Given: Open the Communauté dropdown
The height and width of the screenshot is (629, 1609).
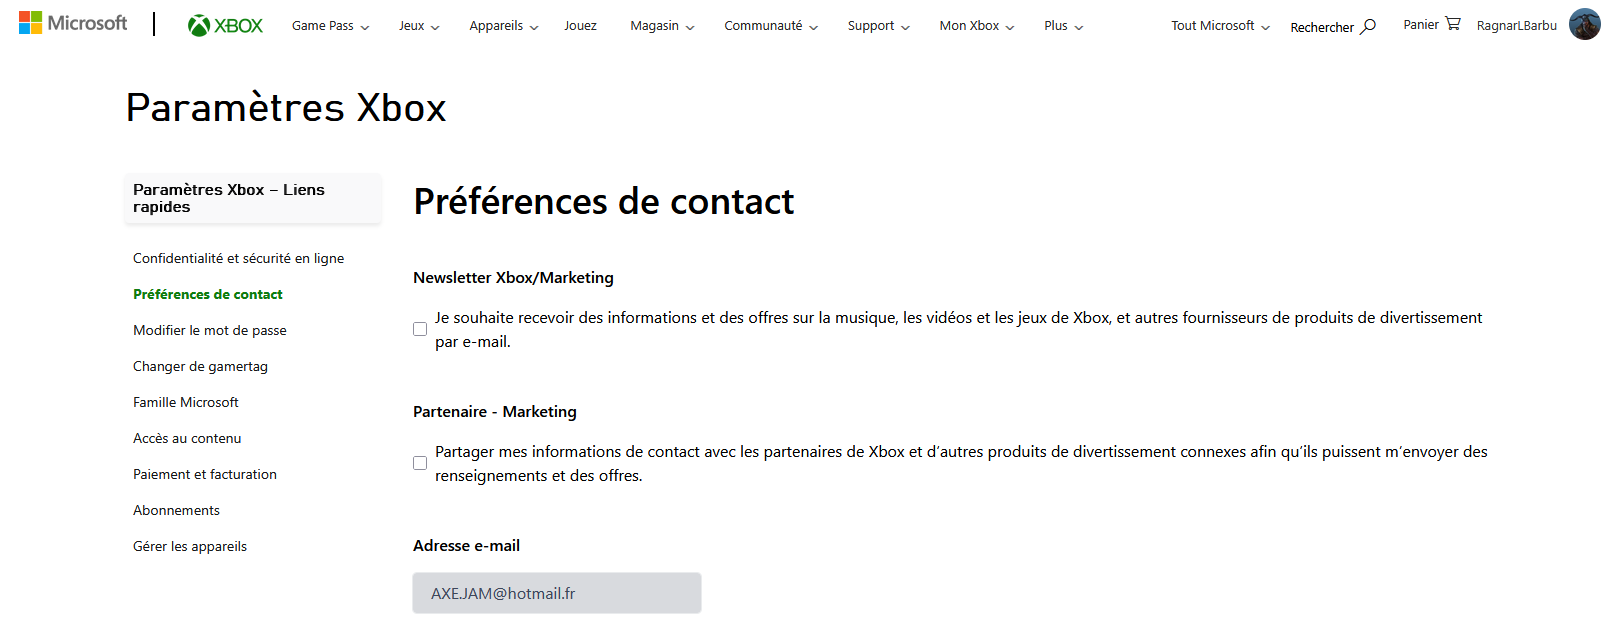Looking at the screenshot, I should (x=771, y=26).
